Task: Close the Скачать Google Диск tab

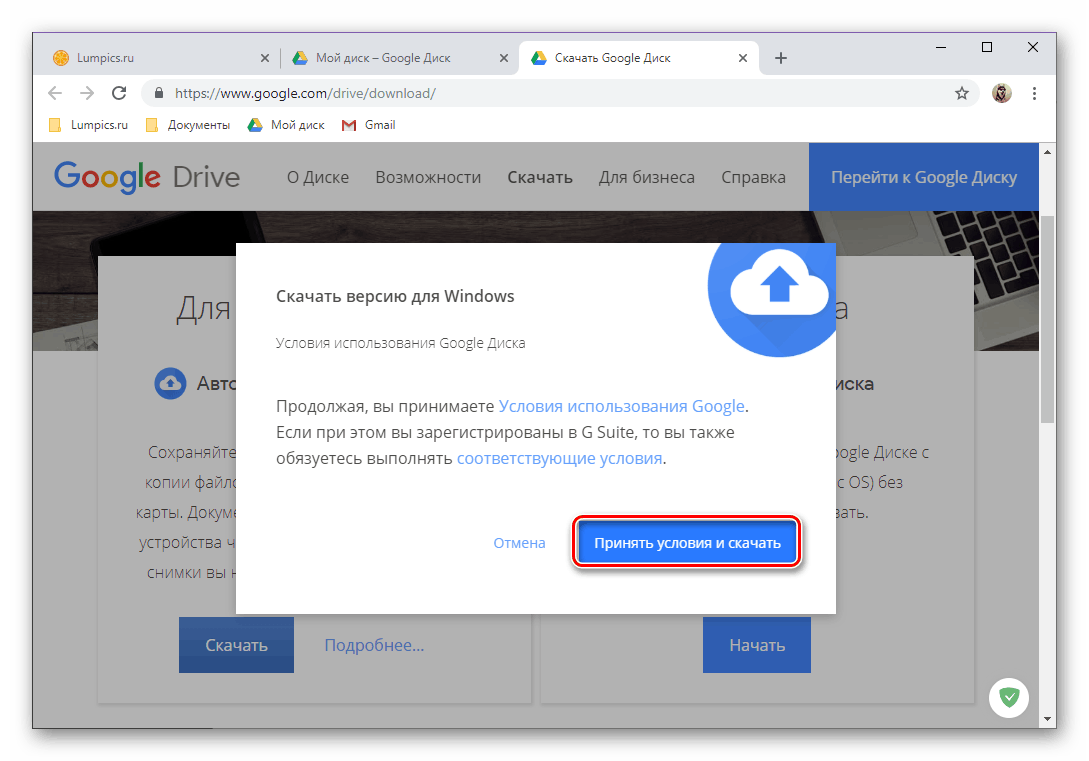Action: point(743,58)
